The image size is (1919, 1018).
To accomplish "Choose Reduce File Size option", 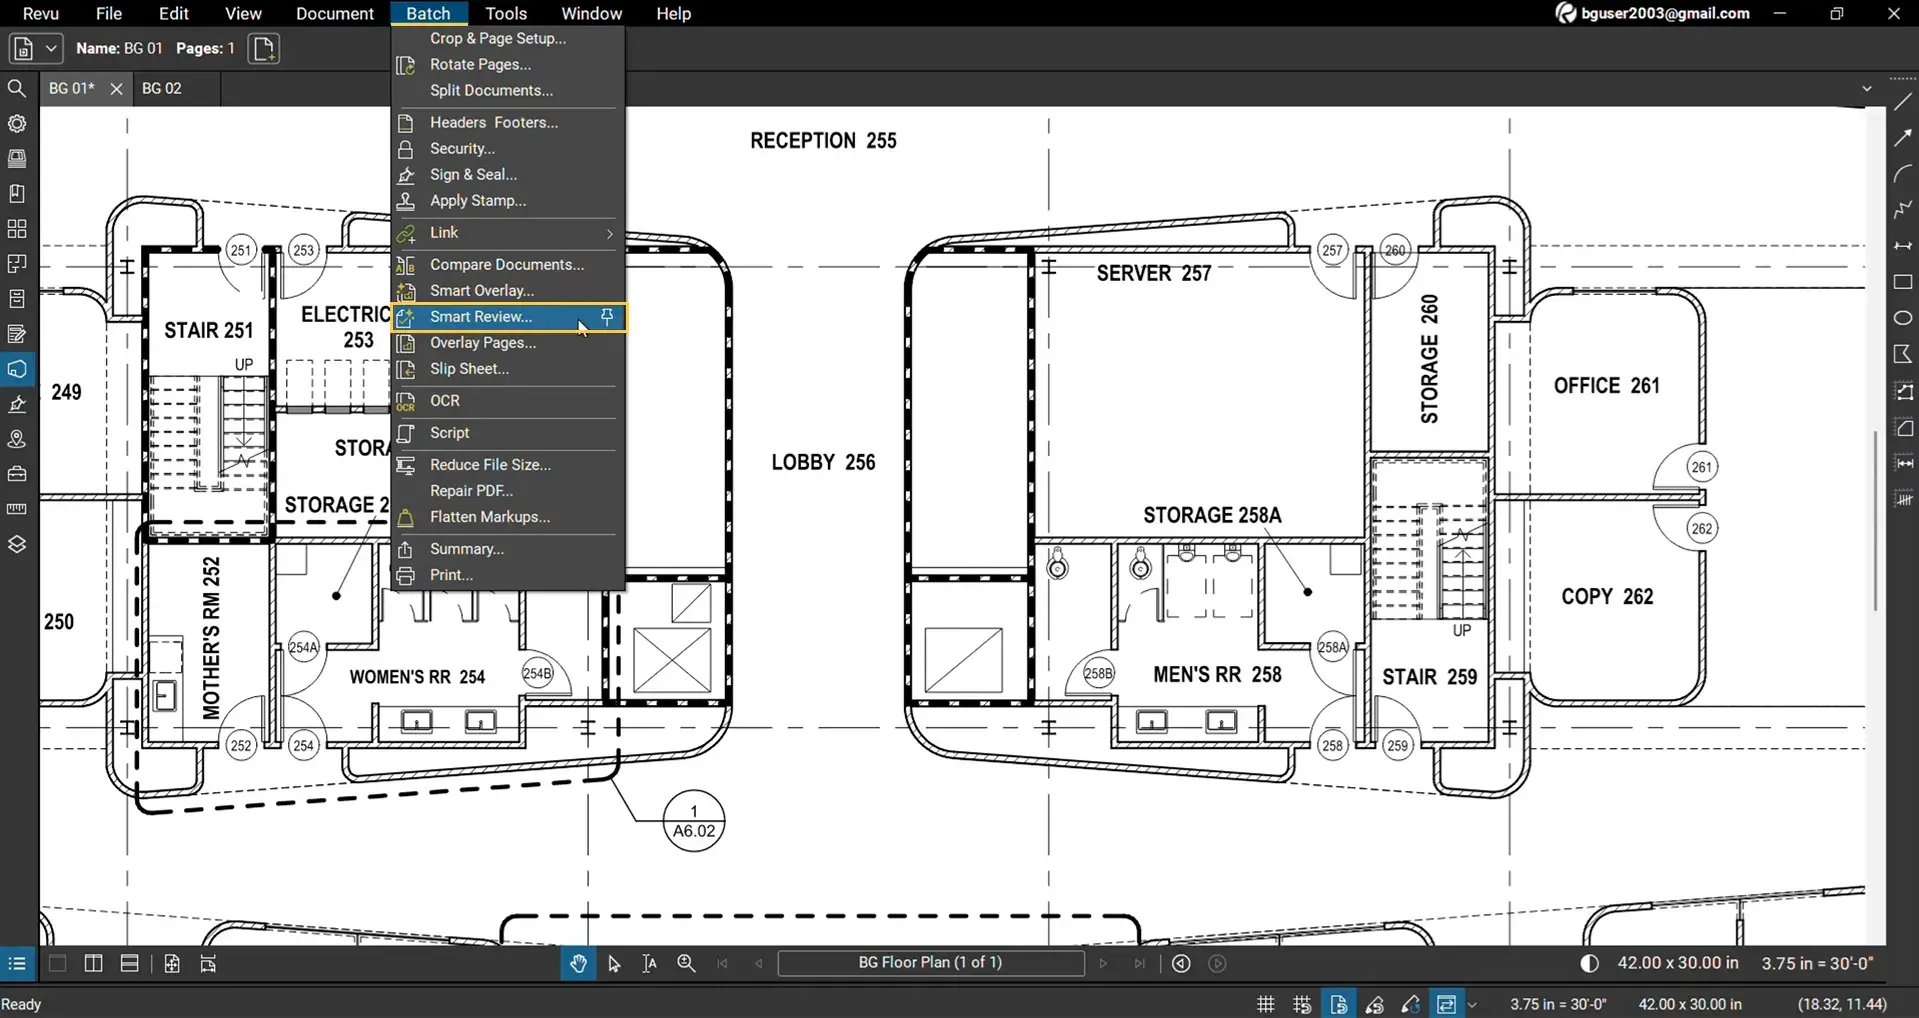I will coord(508,465).
